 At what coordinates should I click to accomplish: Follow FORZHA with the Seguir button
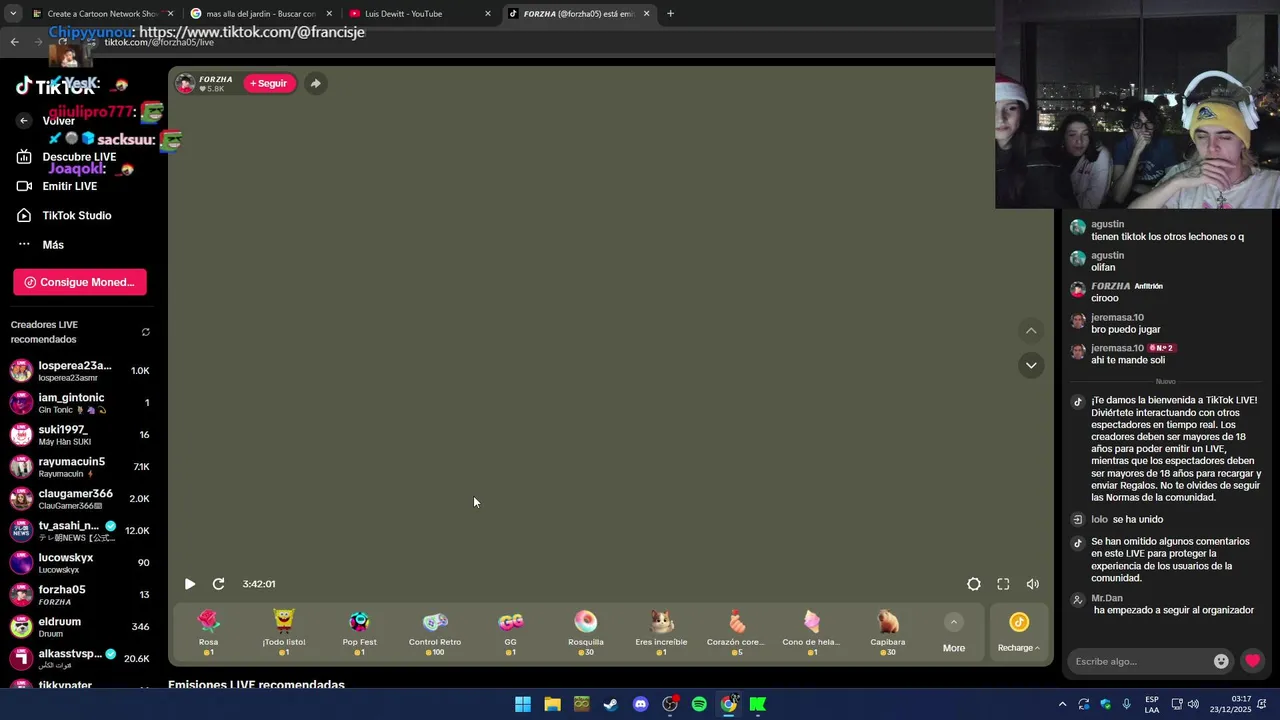(268, 83)
